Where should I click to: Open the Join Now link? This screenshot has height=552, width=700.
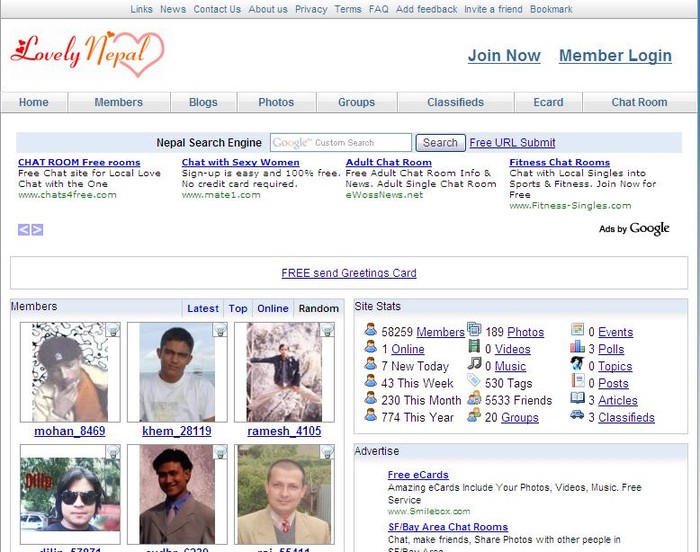(504, 56)
